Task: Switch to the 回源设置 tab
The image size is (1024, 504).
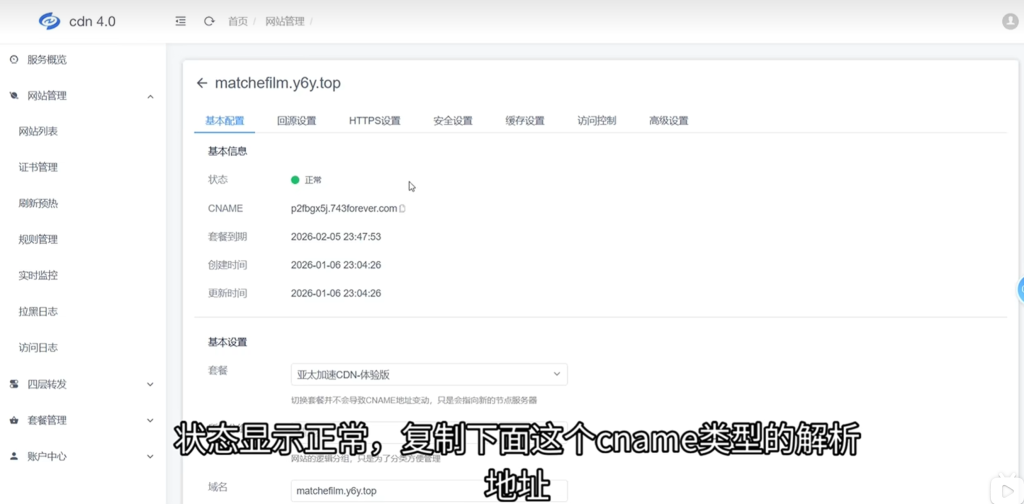Action: pyautogui.click(x=296, y=121)
